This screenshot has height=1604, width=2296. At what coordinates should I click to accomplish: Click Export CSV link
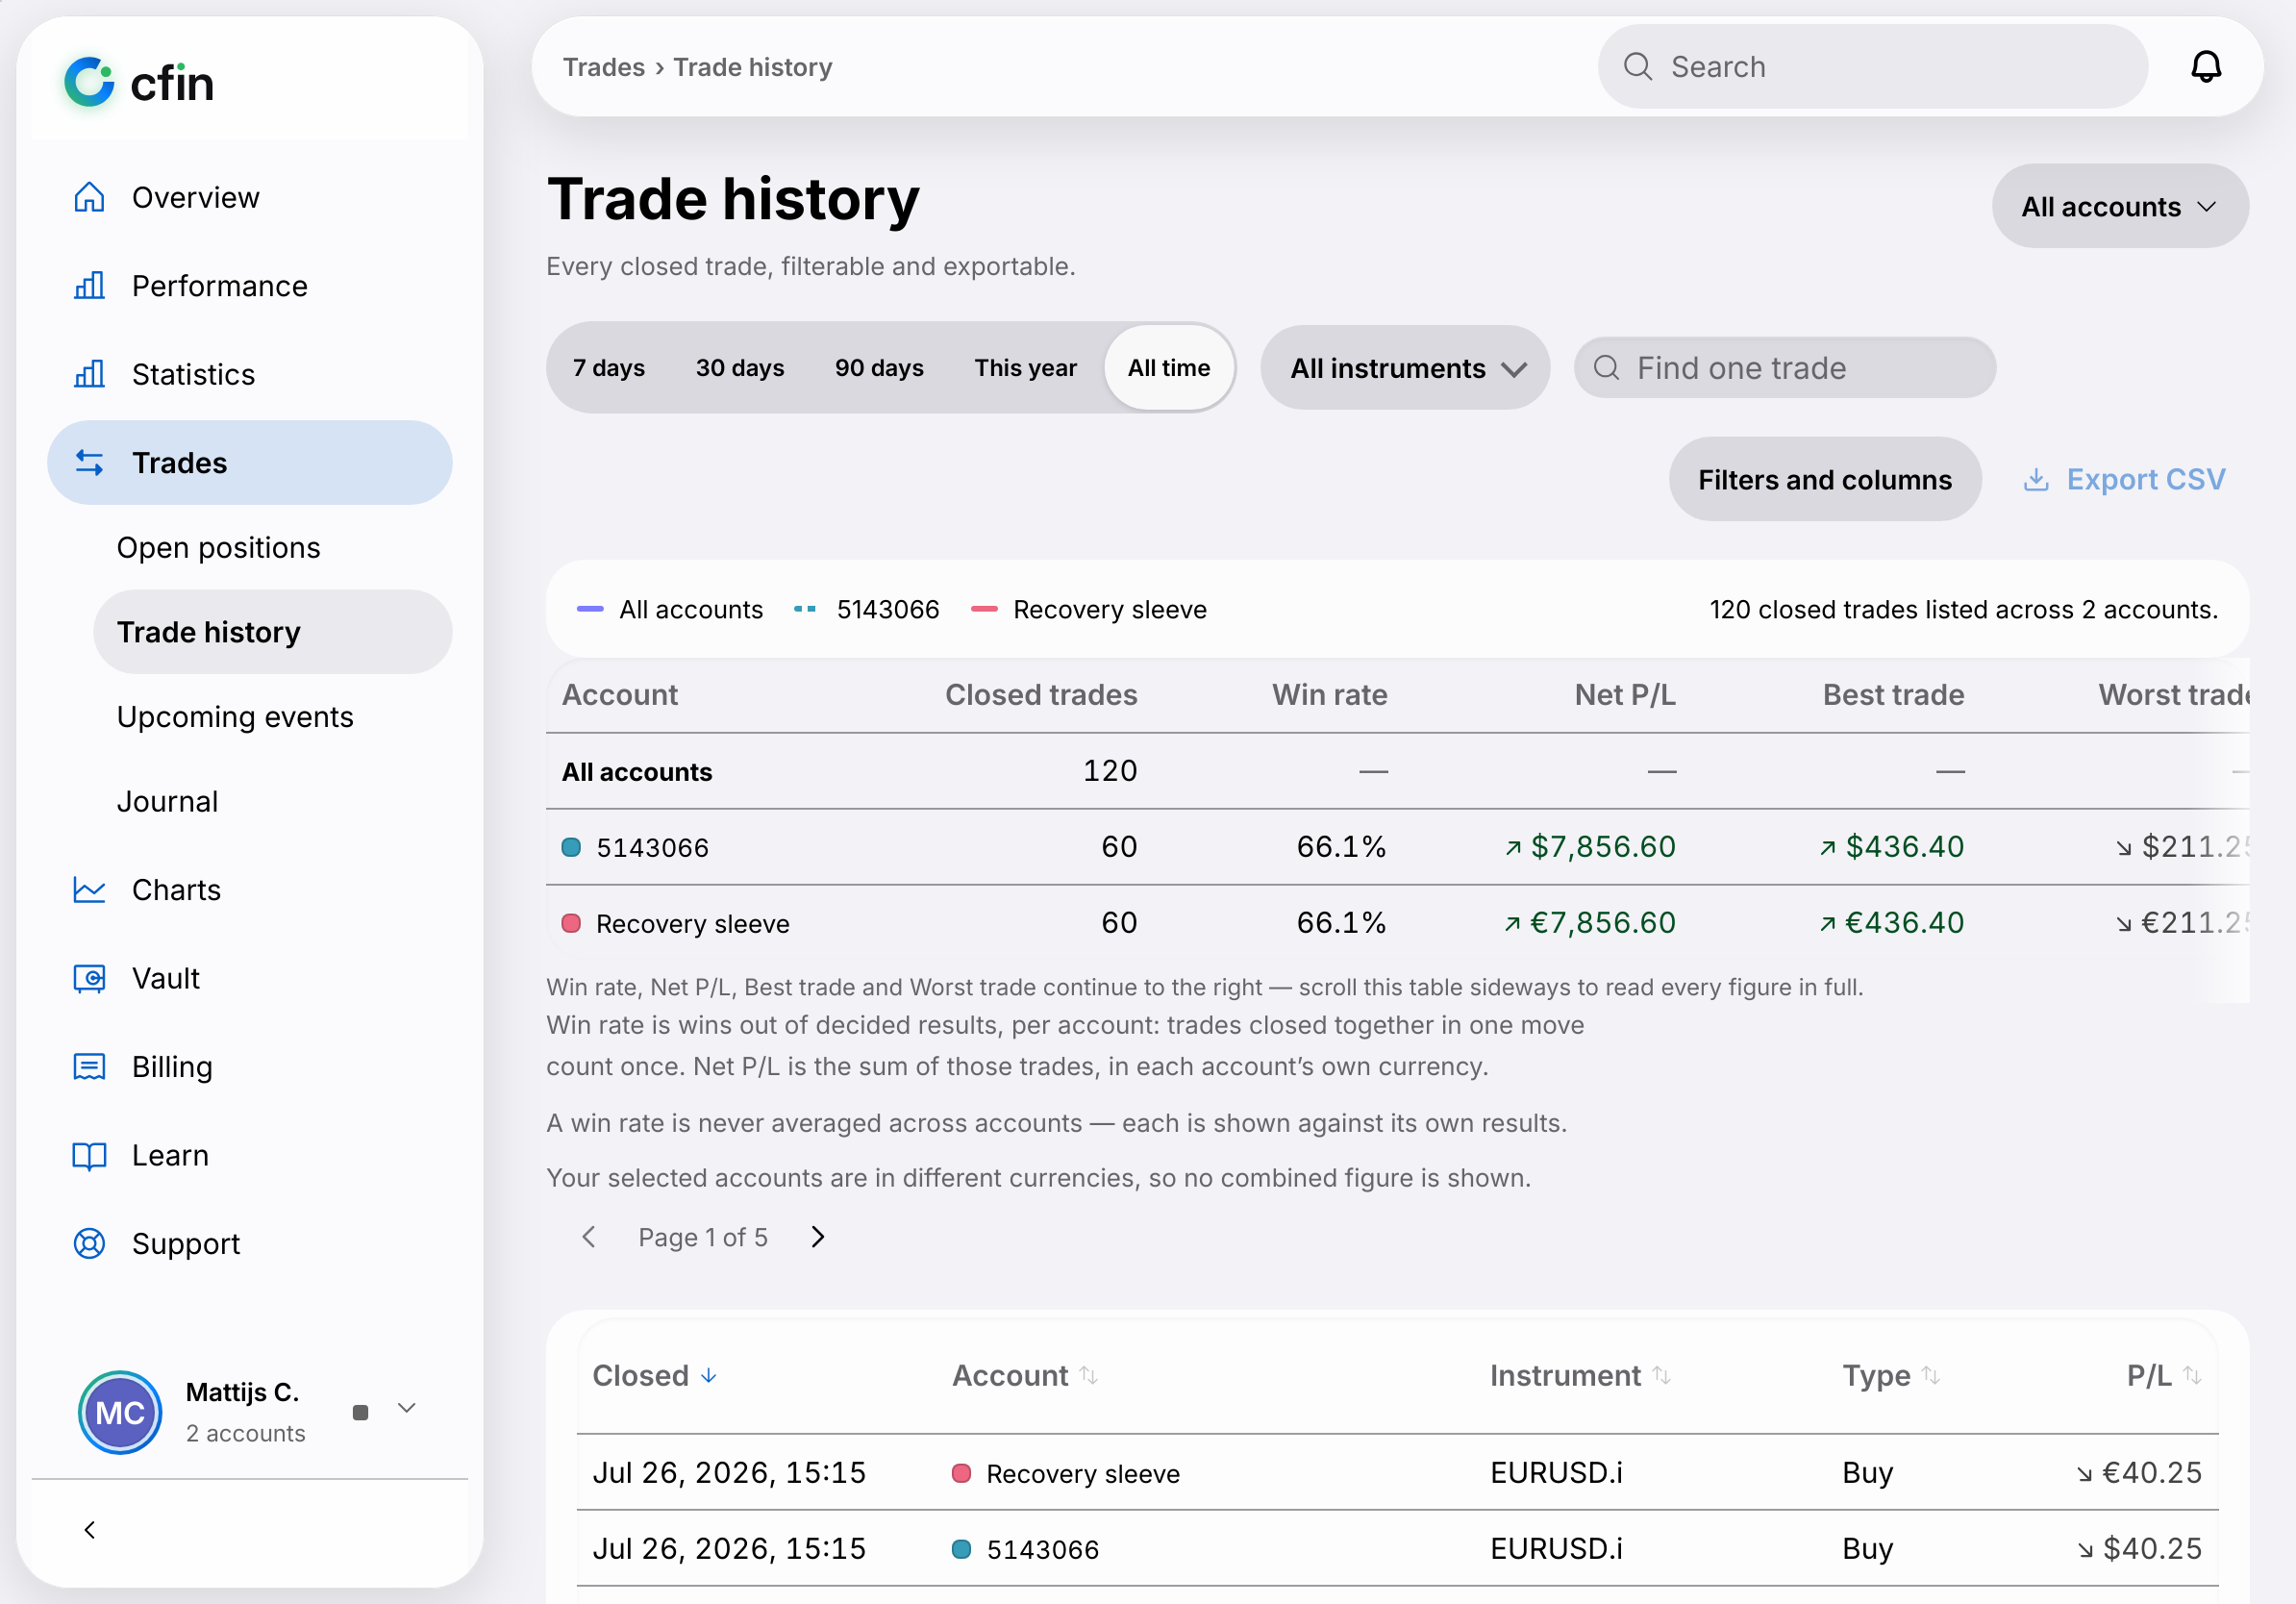click(2124, 480)
